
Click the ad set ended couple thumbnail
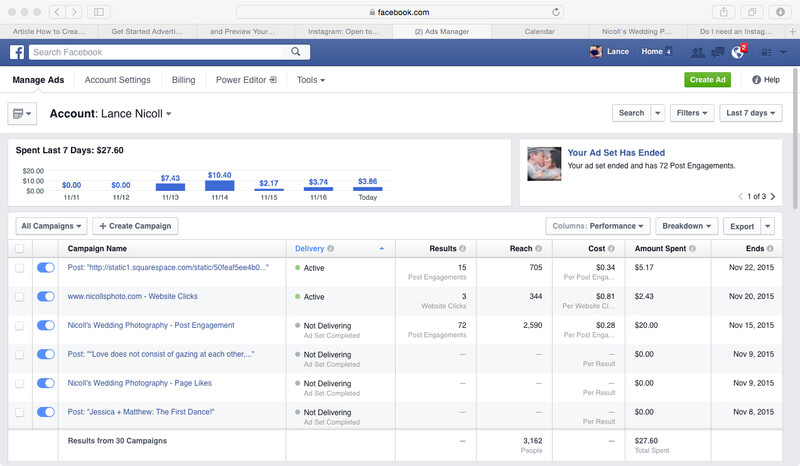pos(544,164)
